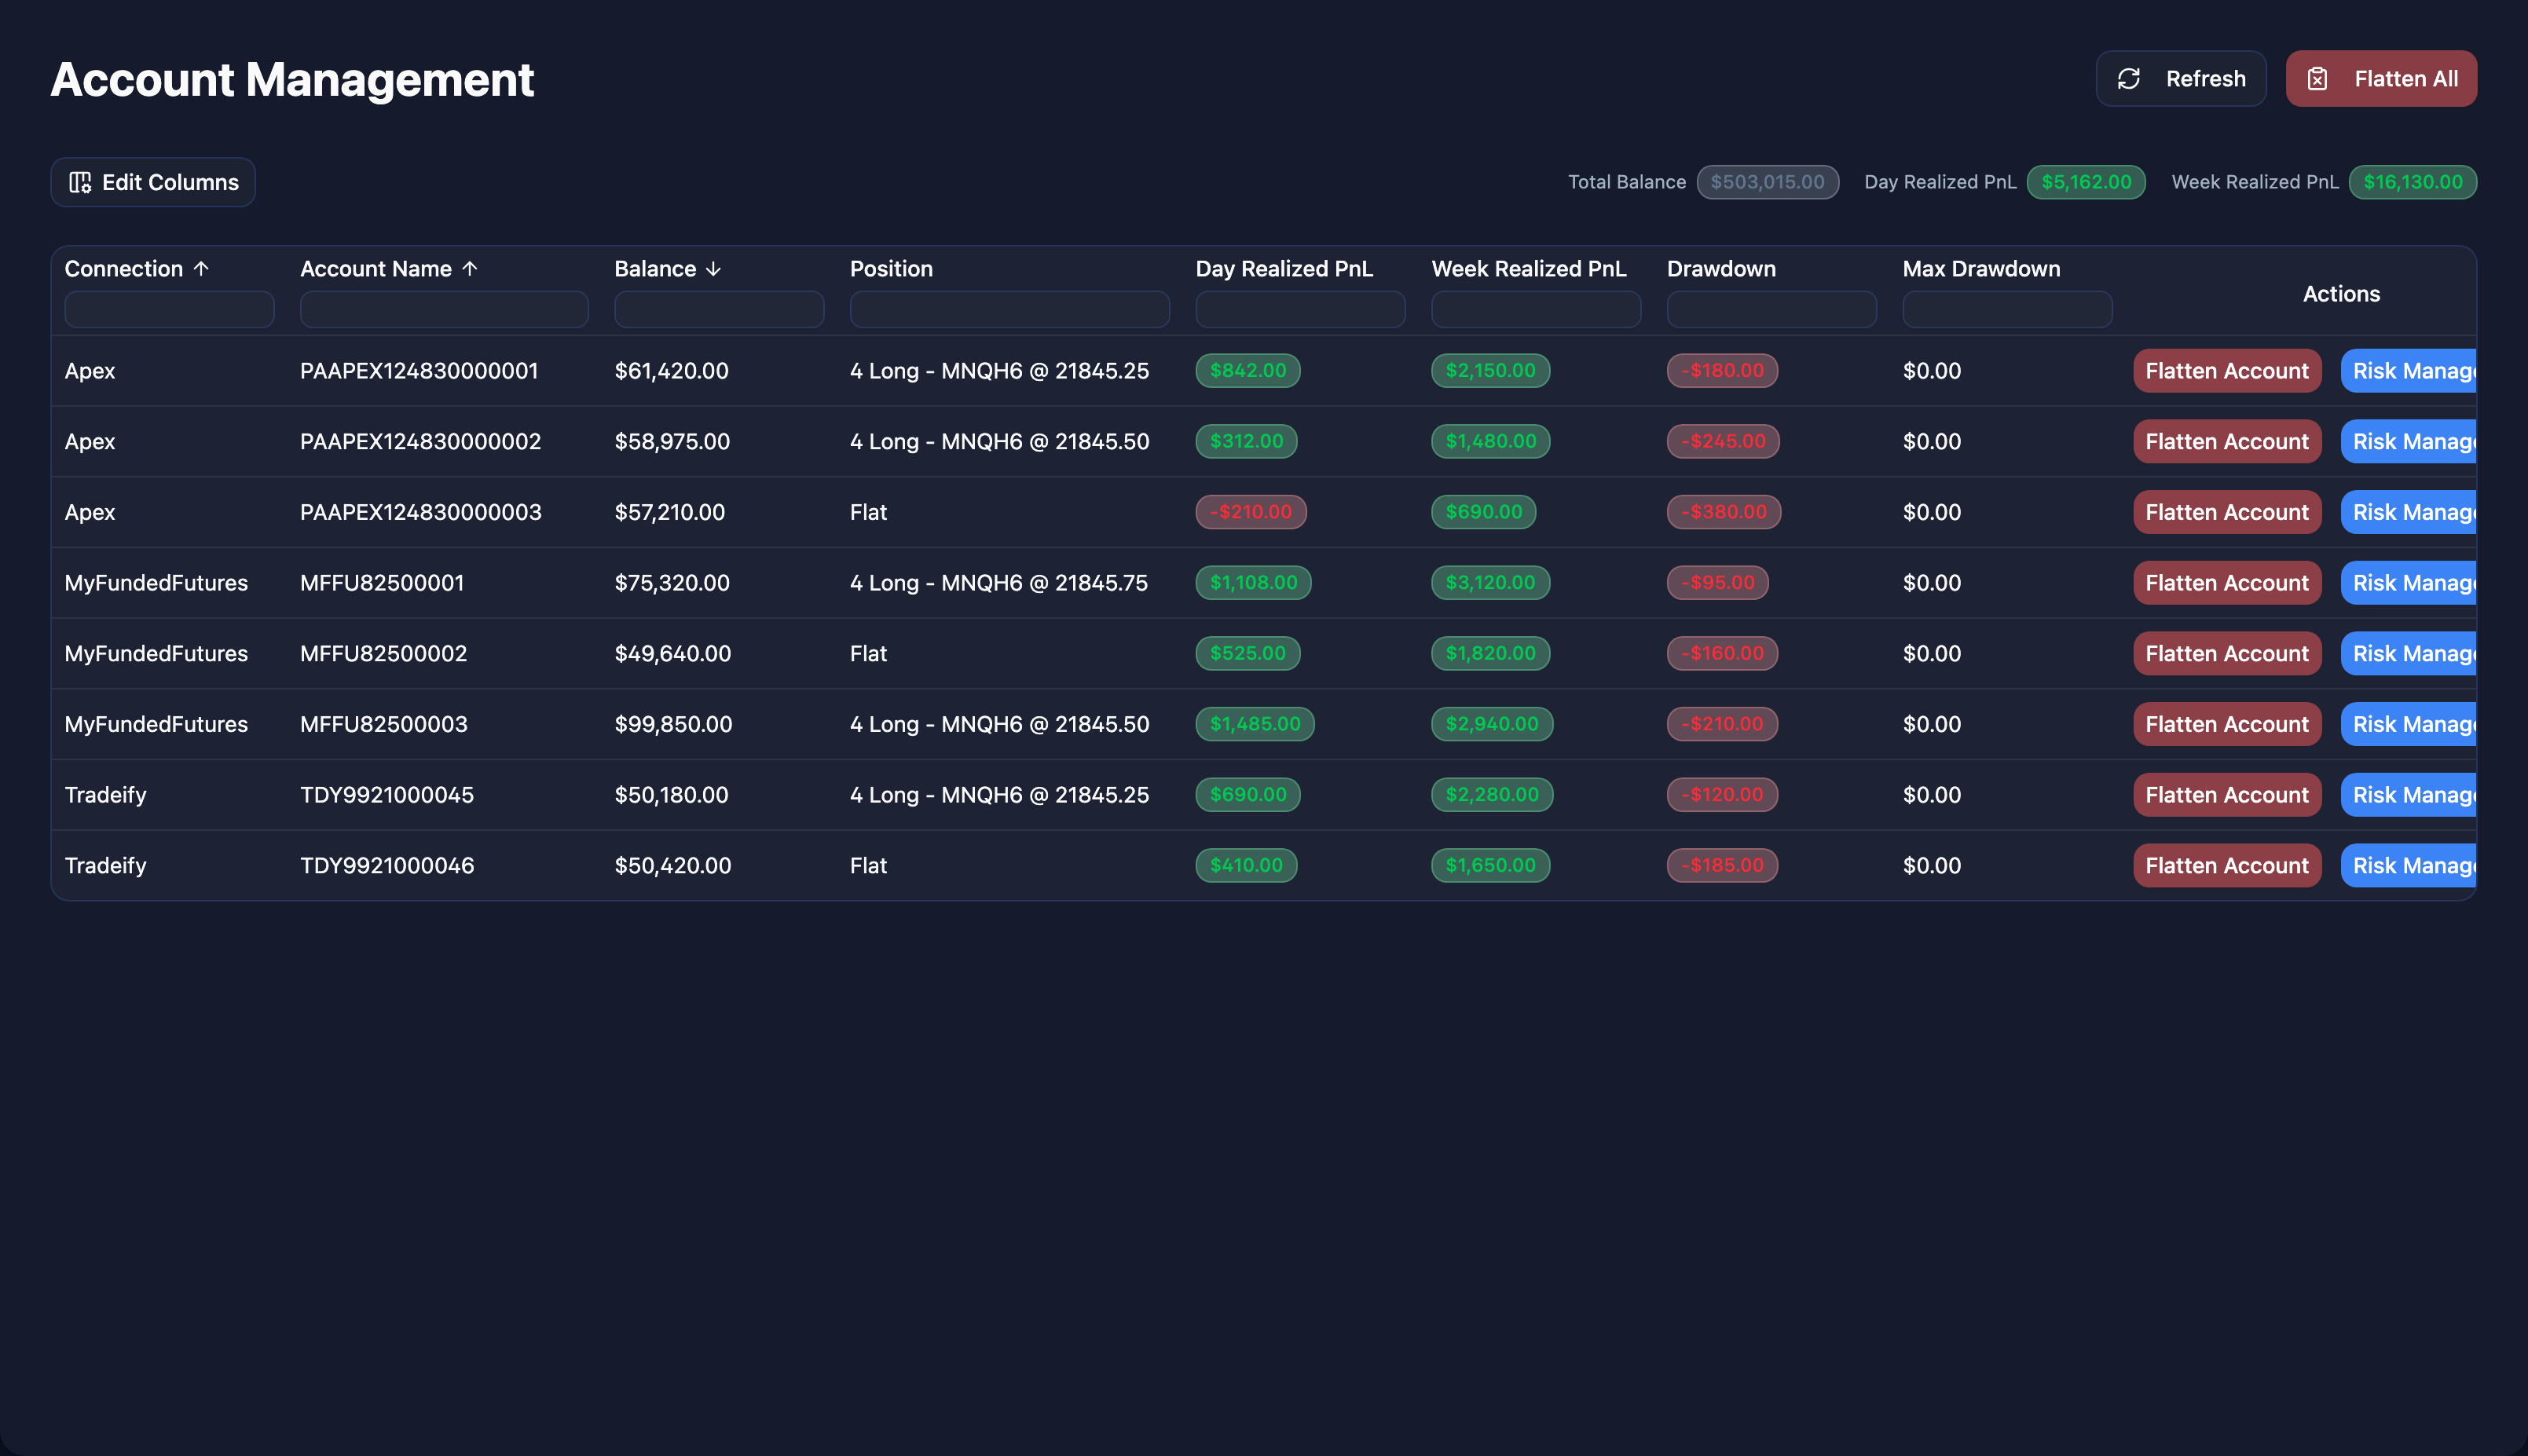2528x1456 pixels.
Task: Click drawdown badge -$95.00
Action: (x=1717, y=583)
